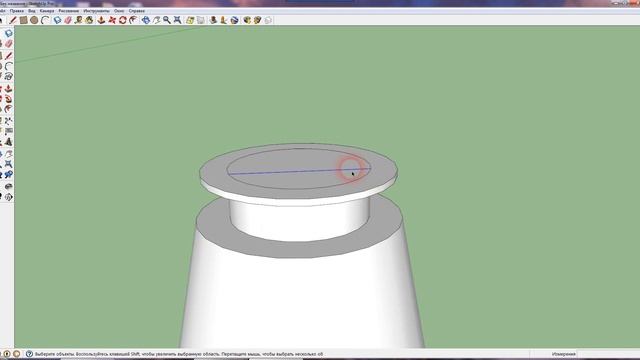Open the Photo Textures tool in top toolbar
The image size is (640, 360).
coord(224,20)
